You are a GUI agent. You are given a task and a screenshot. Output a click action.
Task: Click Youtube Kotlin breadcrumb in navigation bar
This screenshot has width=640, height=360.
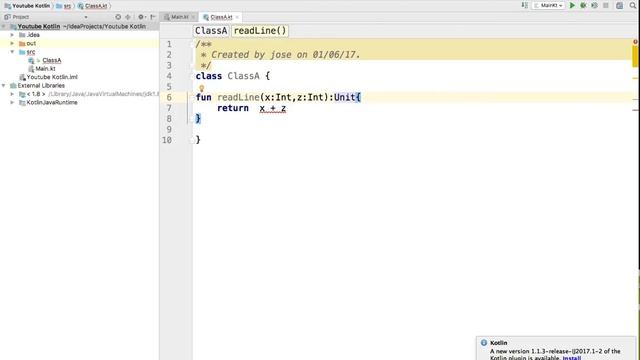27,6
